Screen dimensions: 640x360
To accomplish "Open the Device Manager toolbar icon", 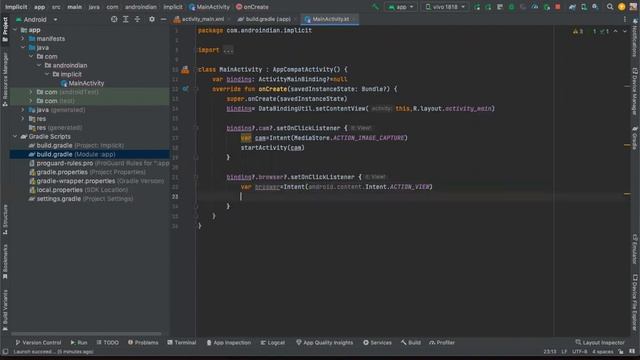I will pyautogui.click(x=584, y=7).
